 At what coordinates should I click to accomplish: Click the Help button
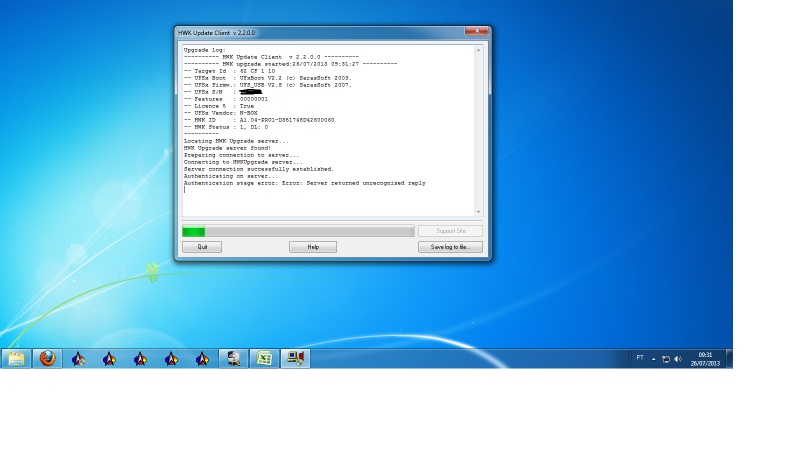coord(313,247)
